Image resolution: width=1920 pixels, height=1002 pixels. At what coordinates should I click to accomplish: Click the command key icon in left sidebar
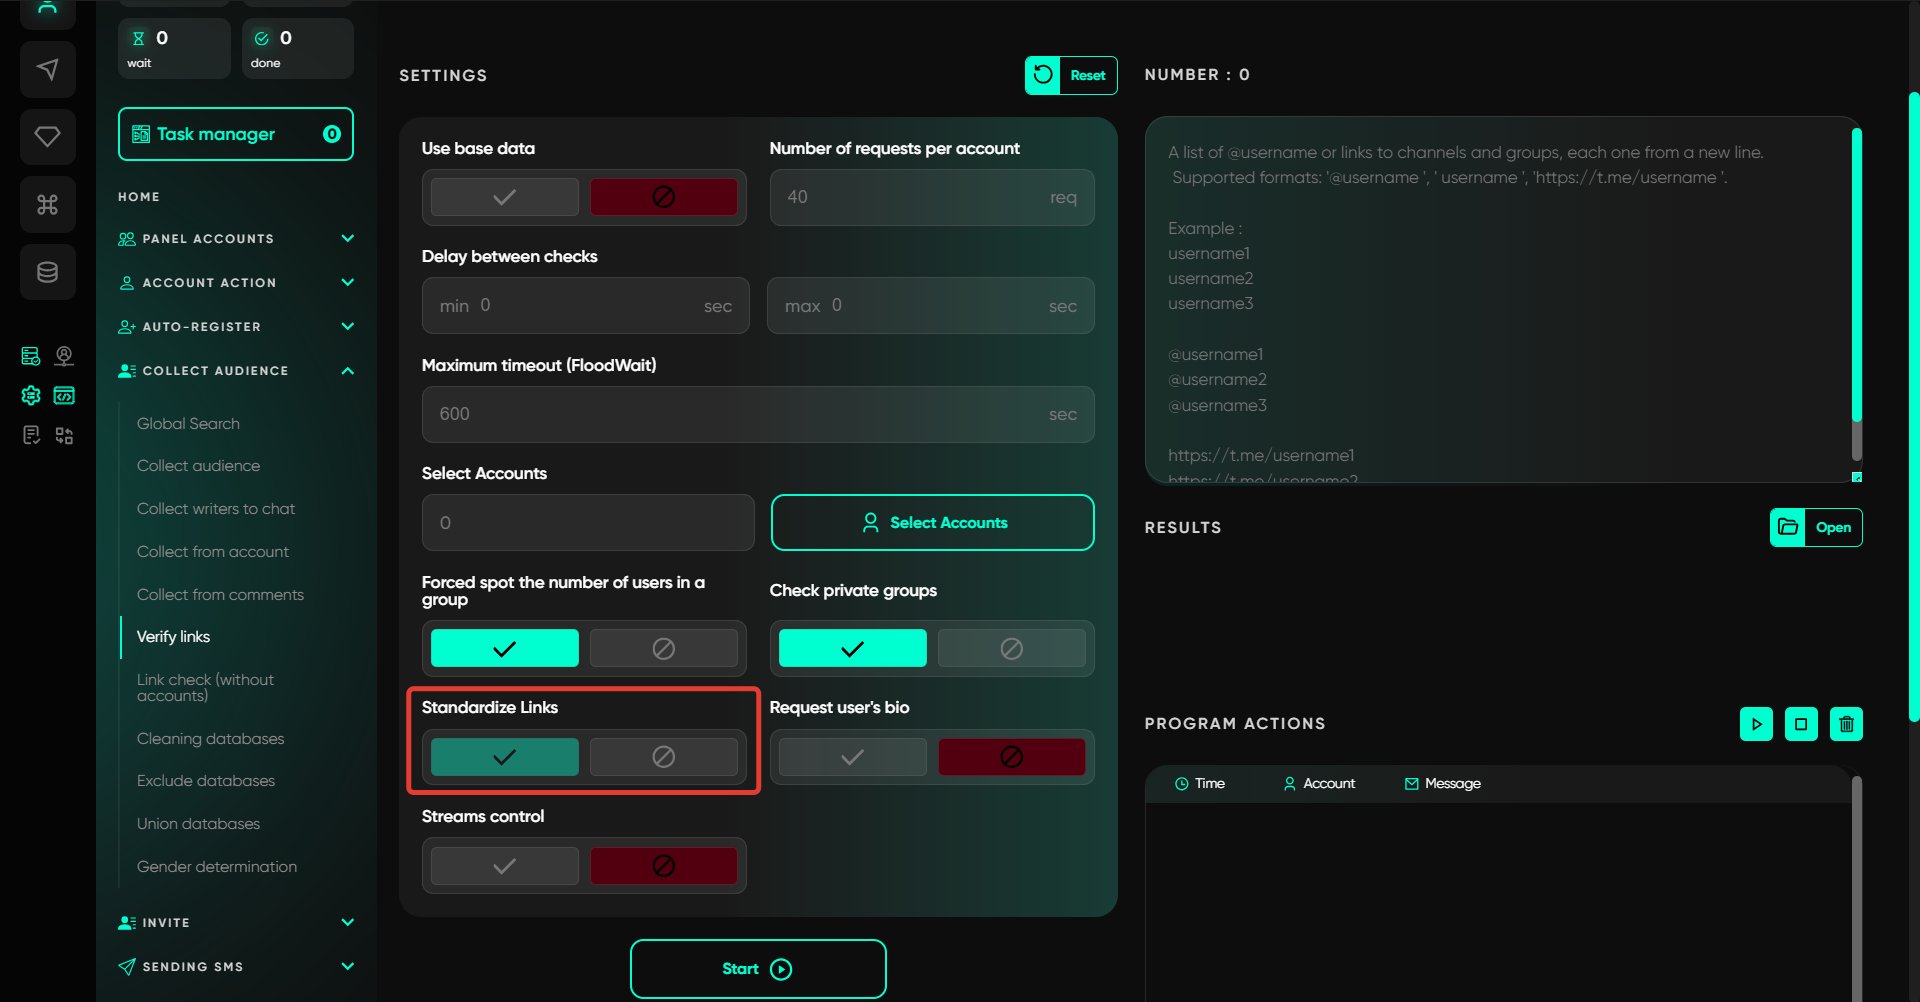coord(47,204)
